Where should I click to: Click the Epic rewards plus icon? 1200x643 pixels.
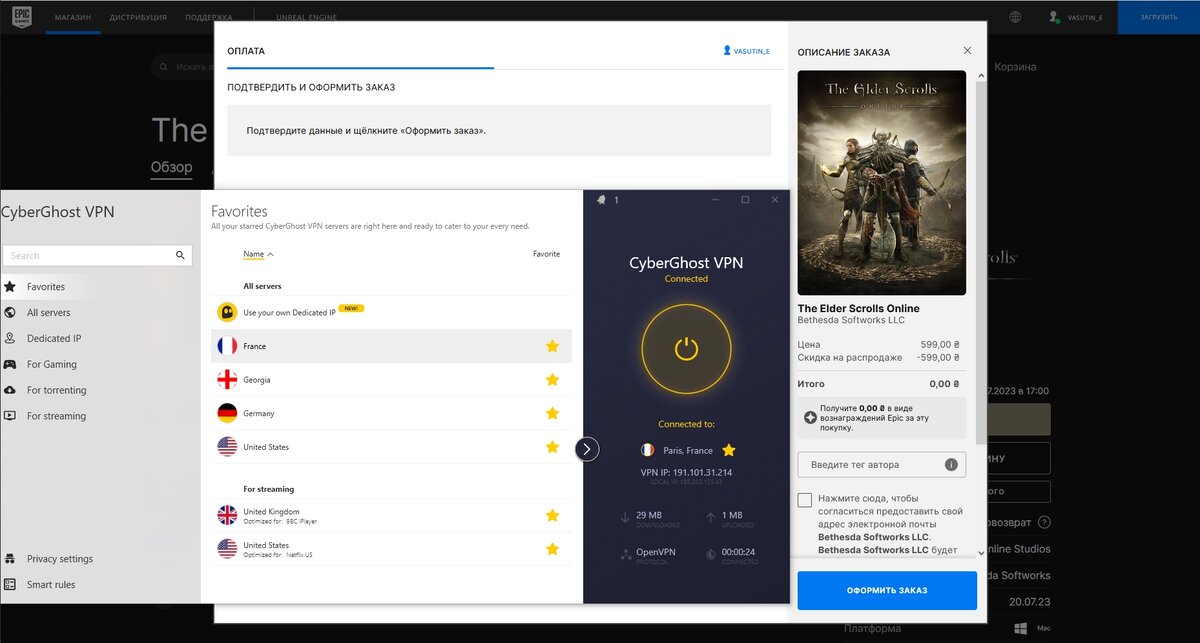click(810, 418)
